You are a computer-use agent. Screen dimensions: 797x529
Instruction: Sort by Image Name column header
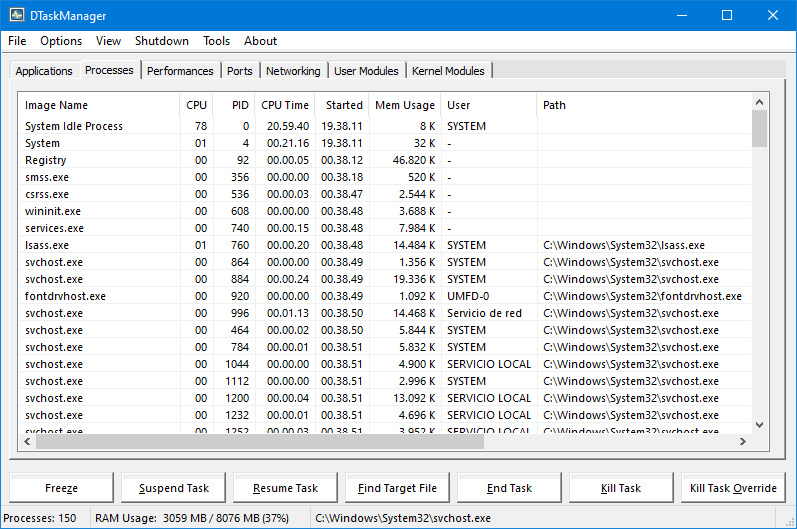point(99,105)
